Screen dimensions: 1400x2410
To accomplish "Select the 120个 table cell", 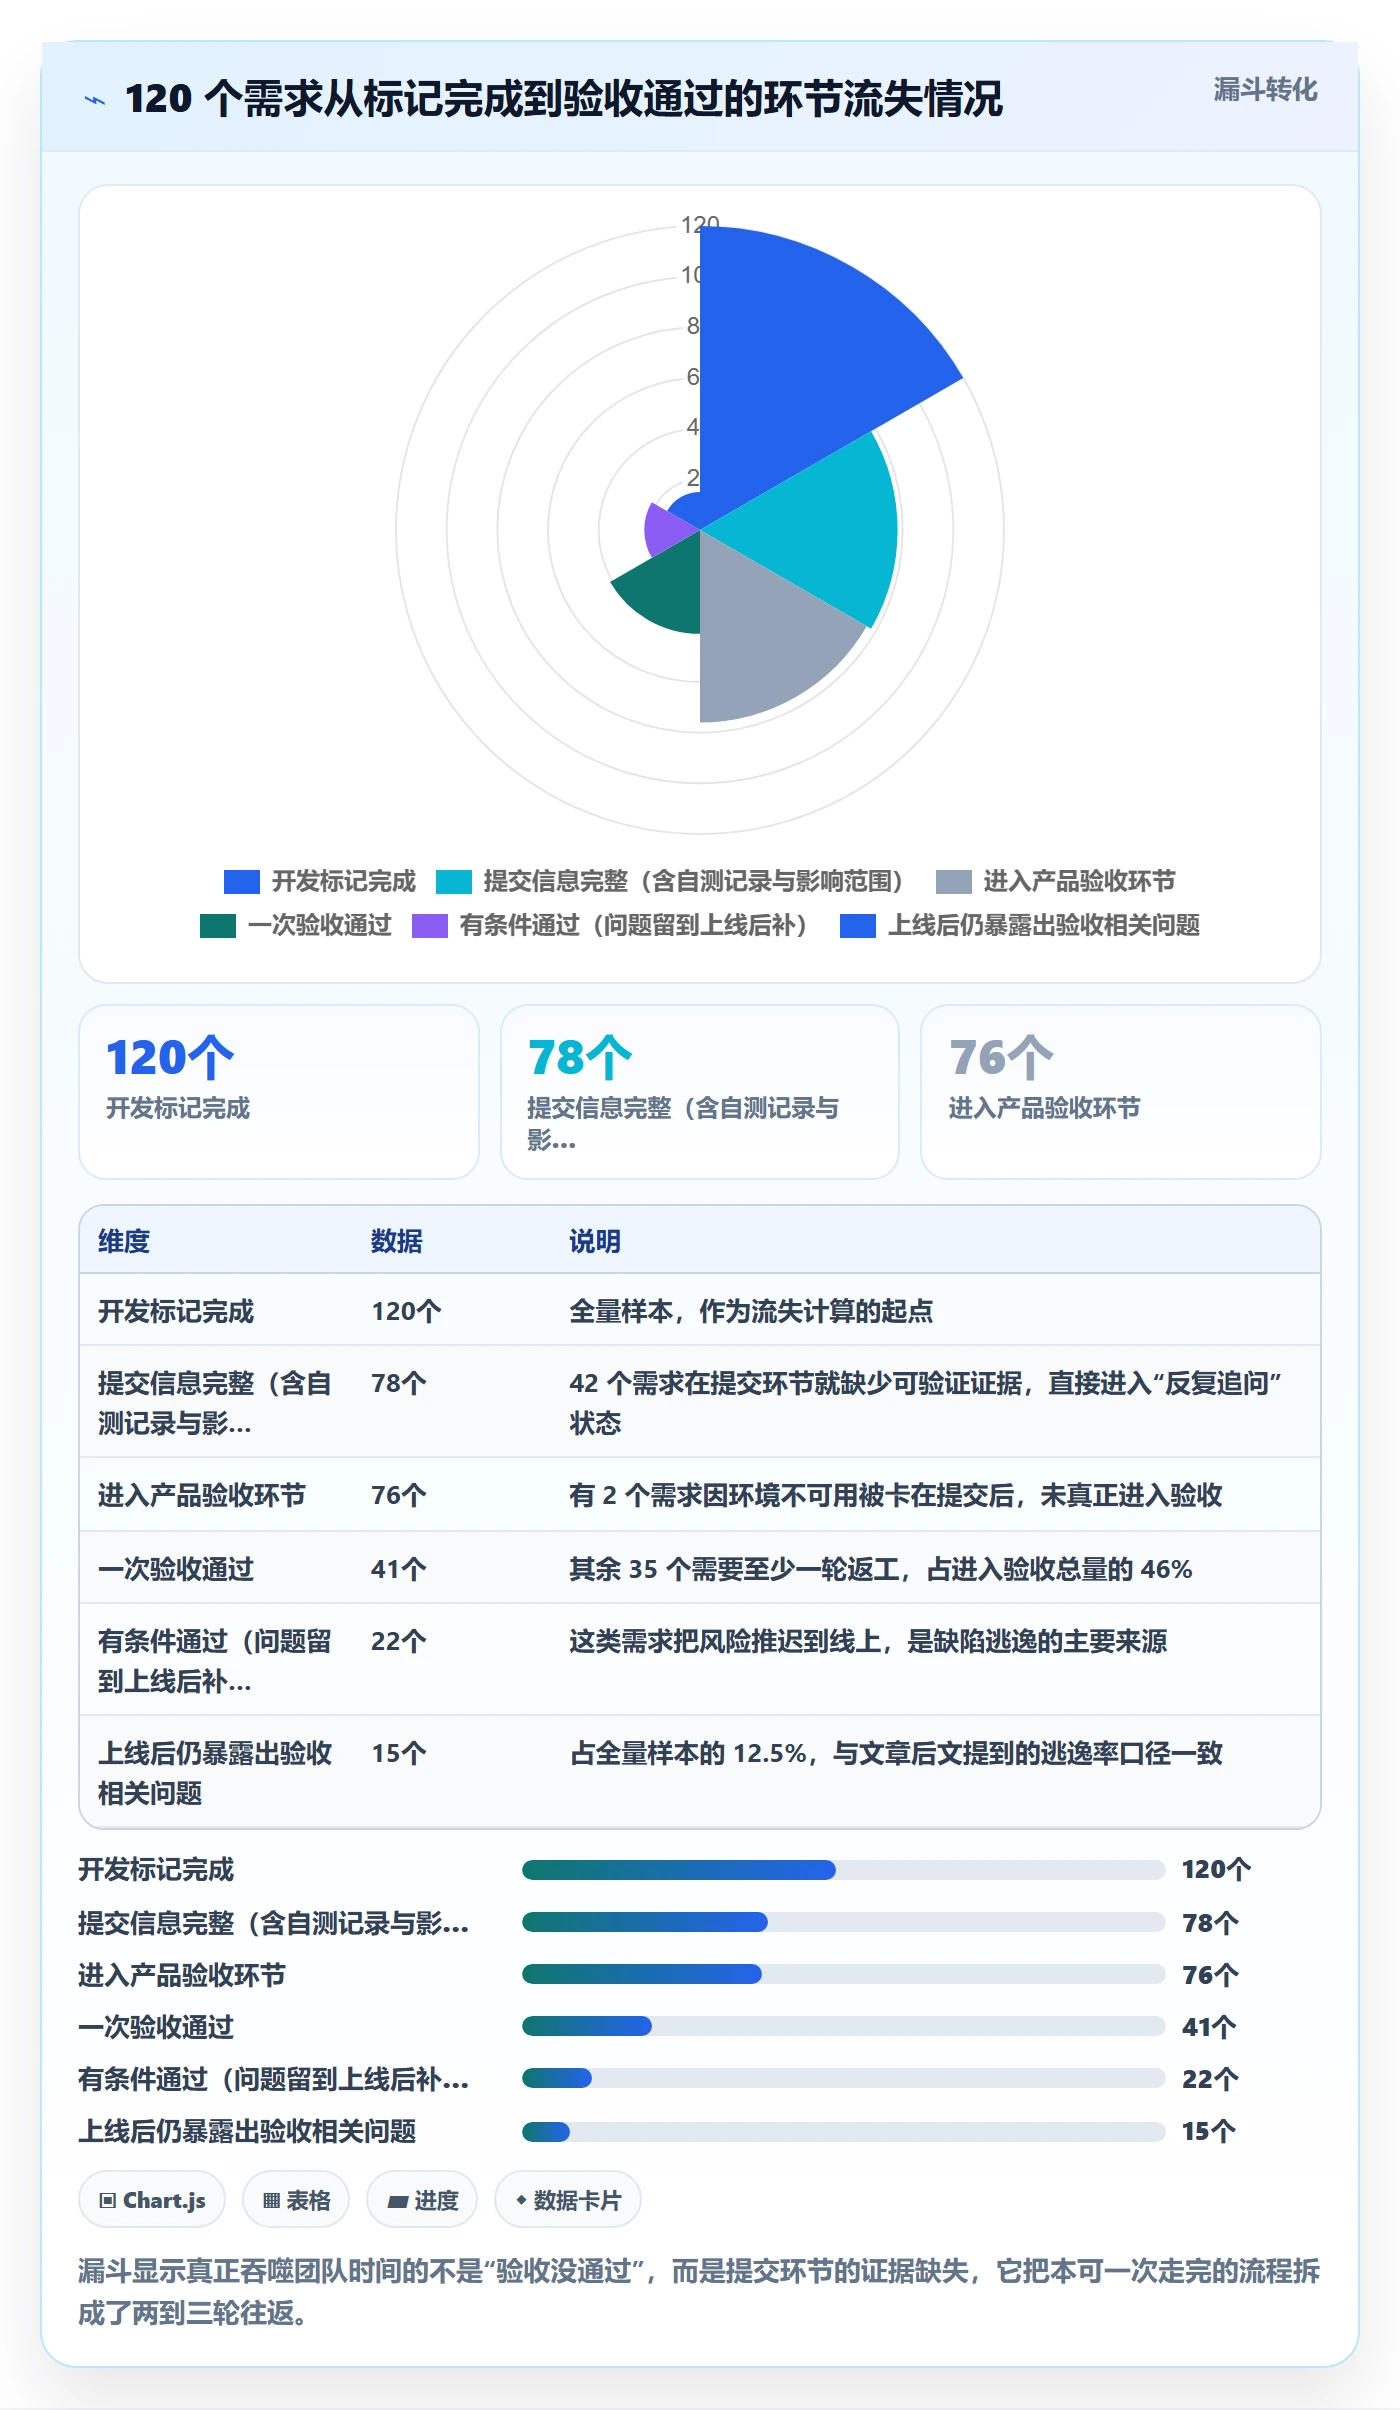I will tap(406, 1311).
